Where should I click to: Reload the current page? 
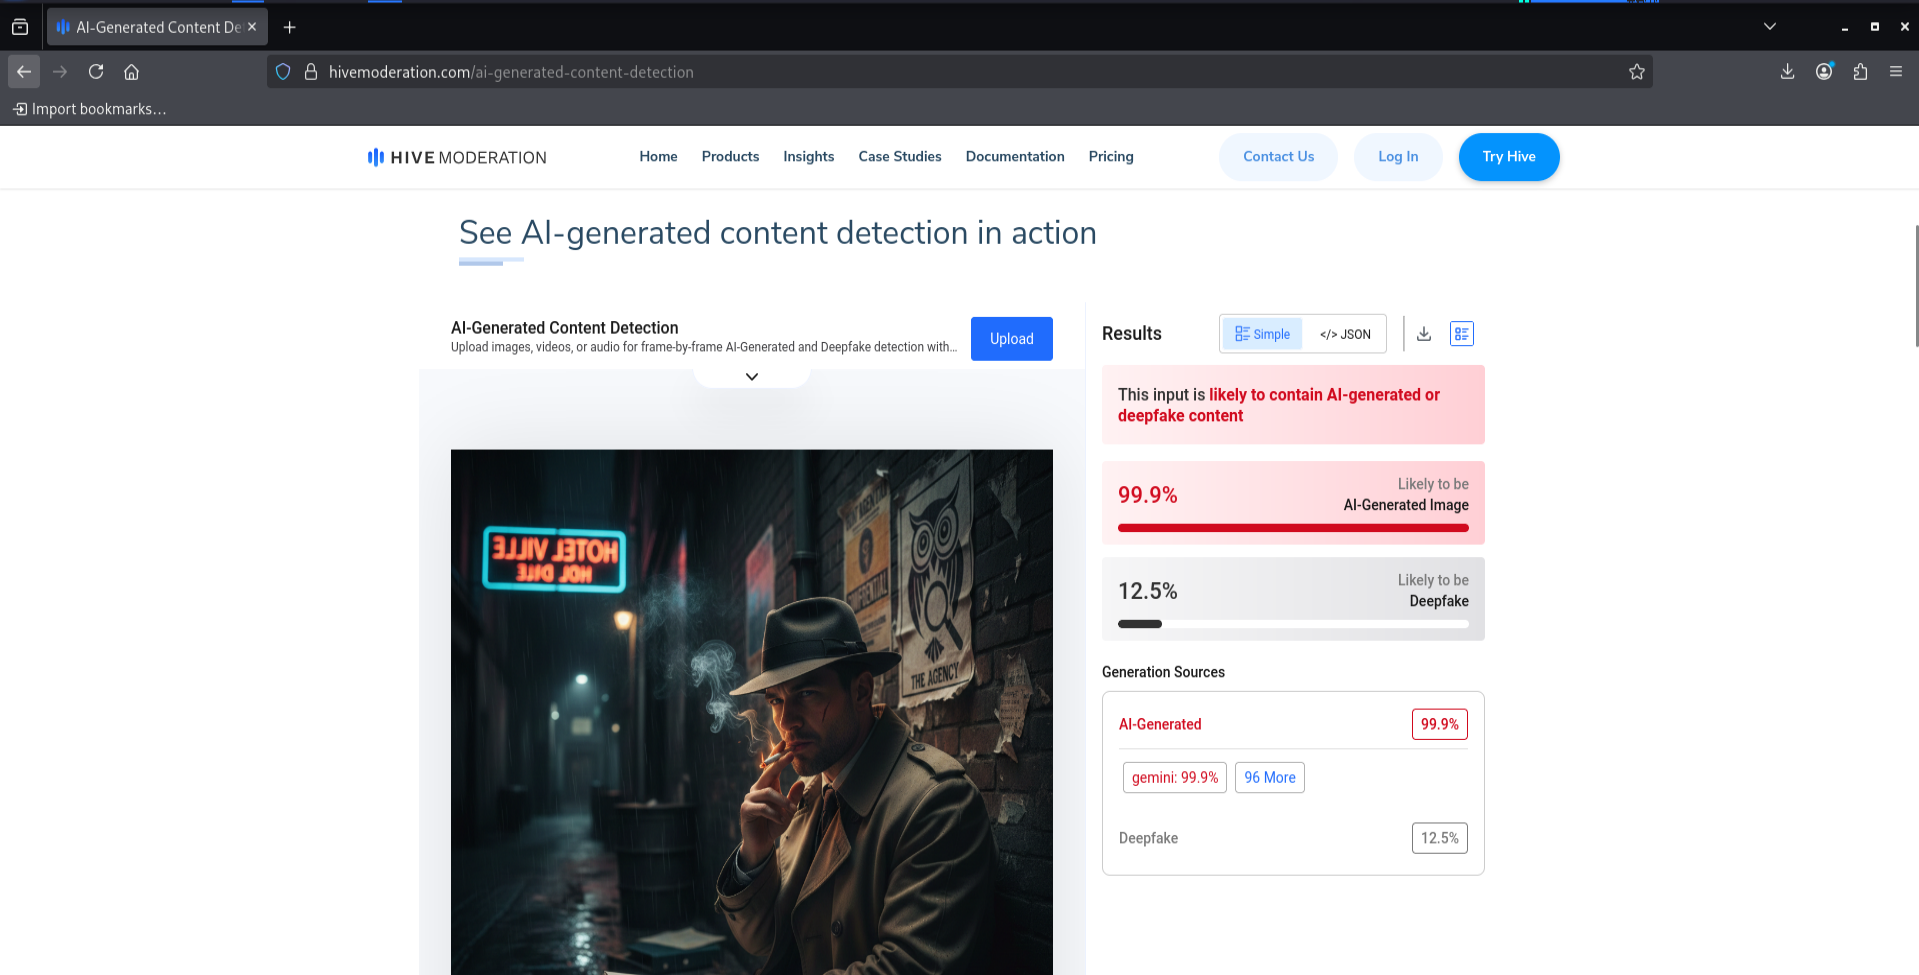click(x=96, y=72)
